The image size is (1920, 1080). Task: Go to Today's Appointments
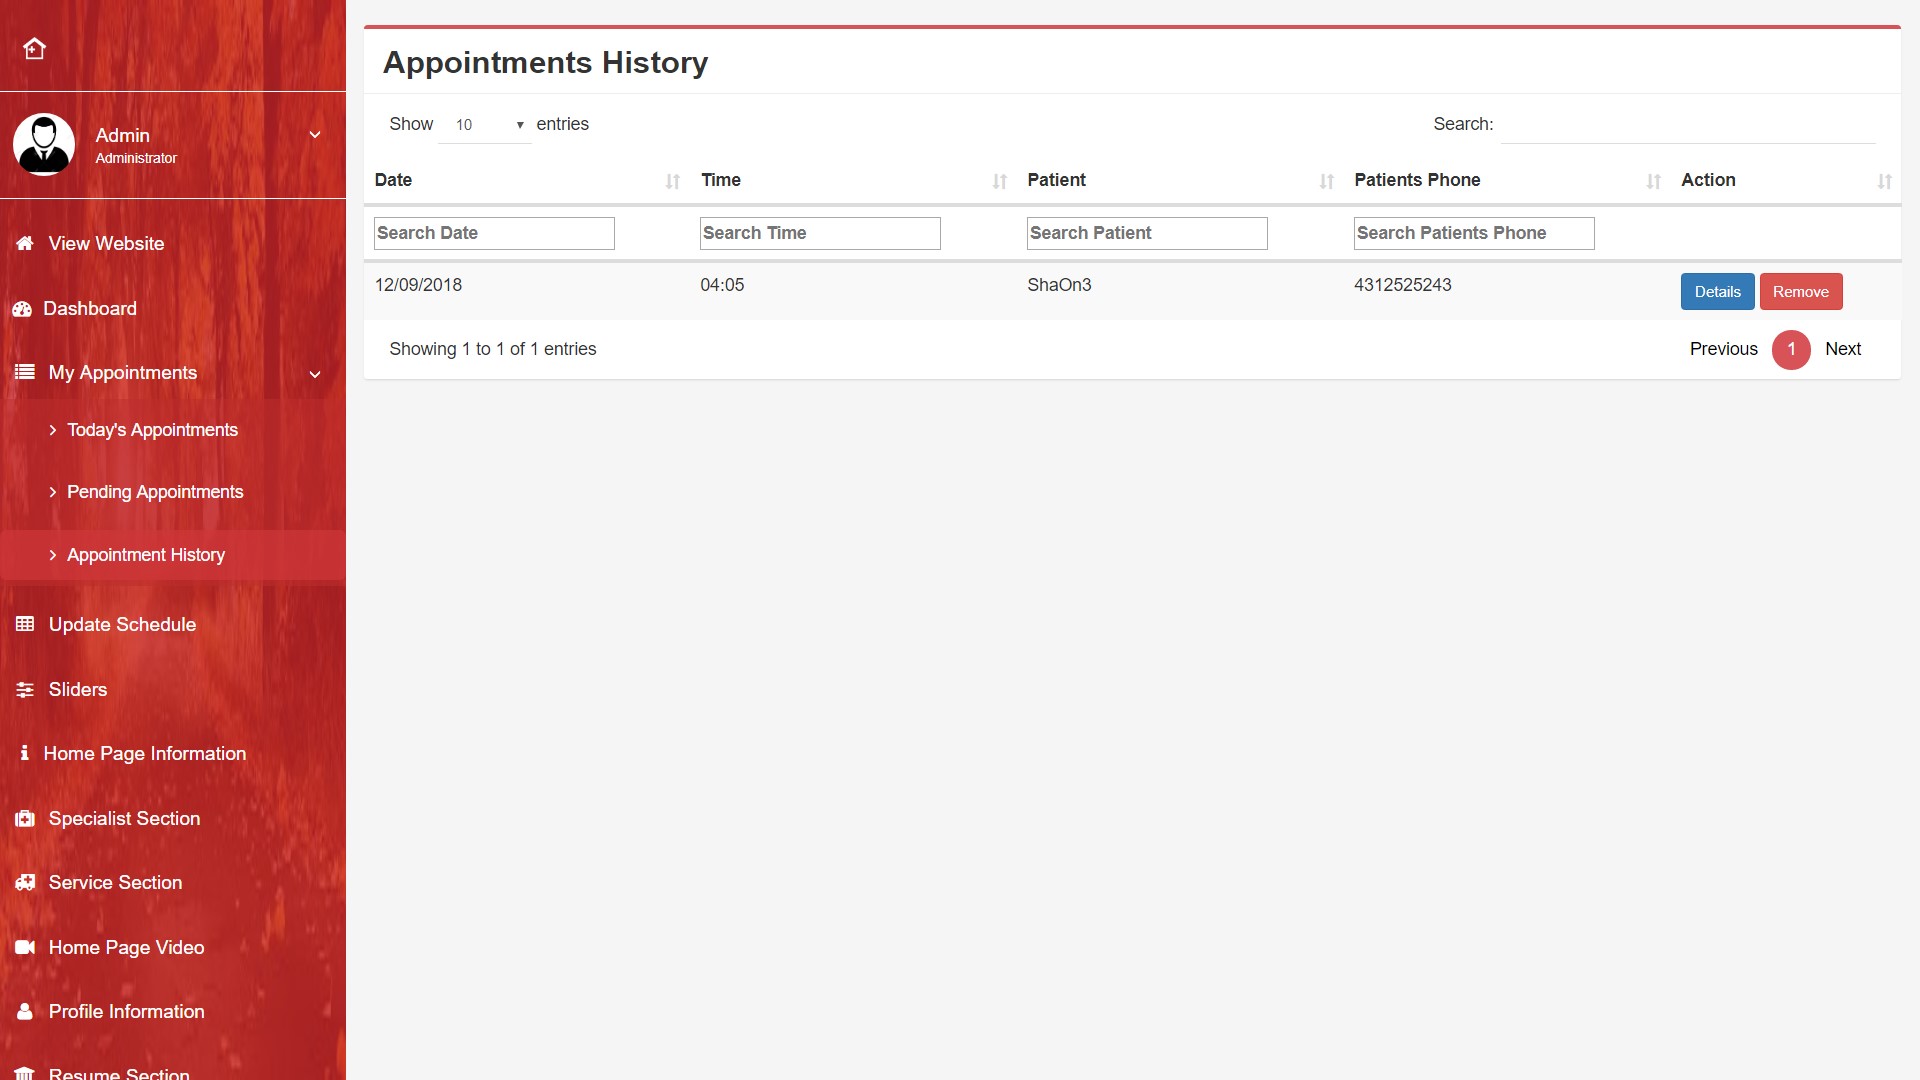click(152, 430)
